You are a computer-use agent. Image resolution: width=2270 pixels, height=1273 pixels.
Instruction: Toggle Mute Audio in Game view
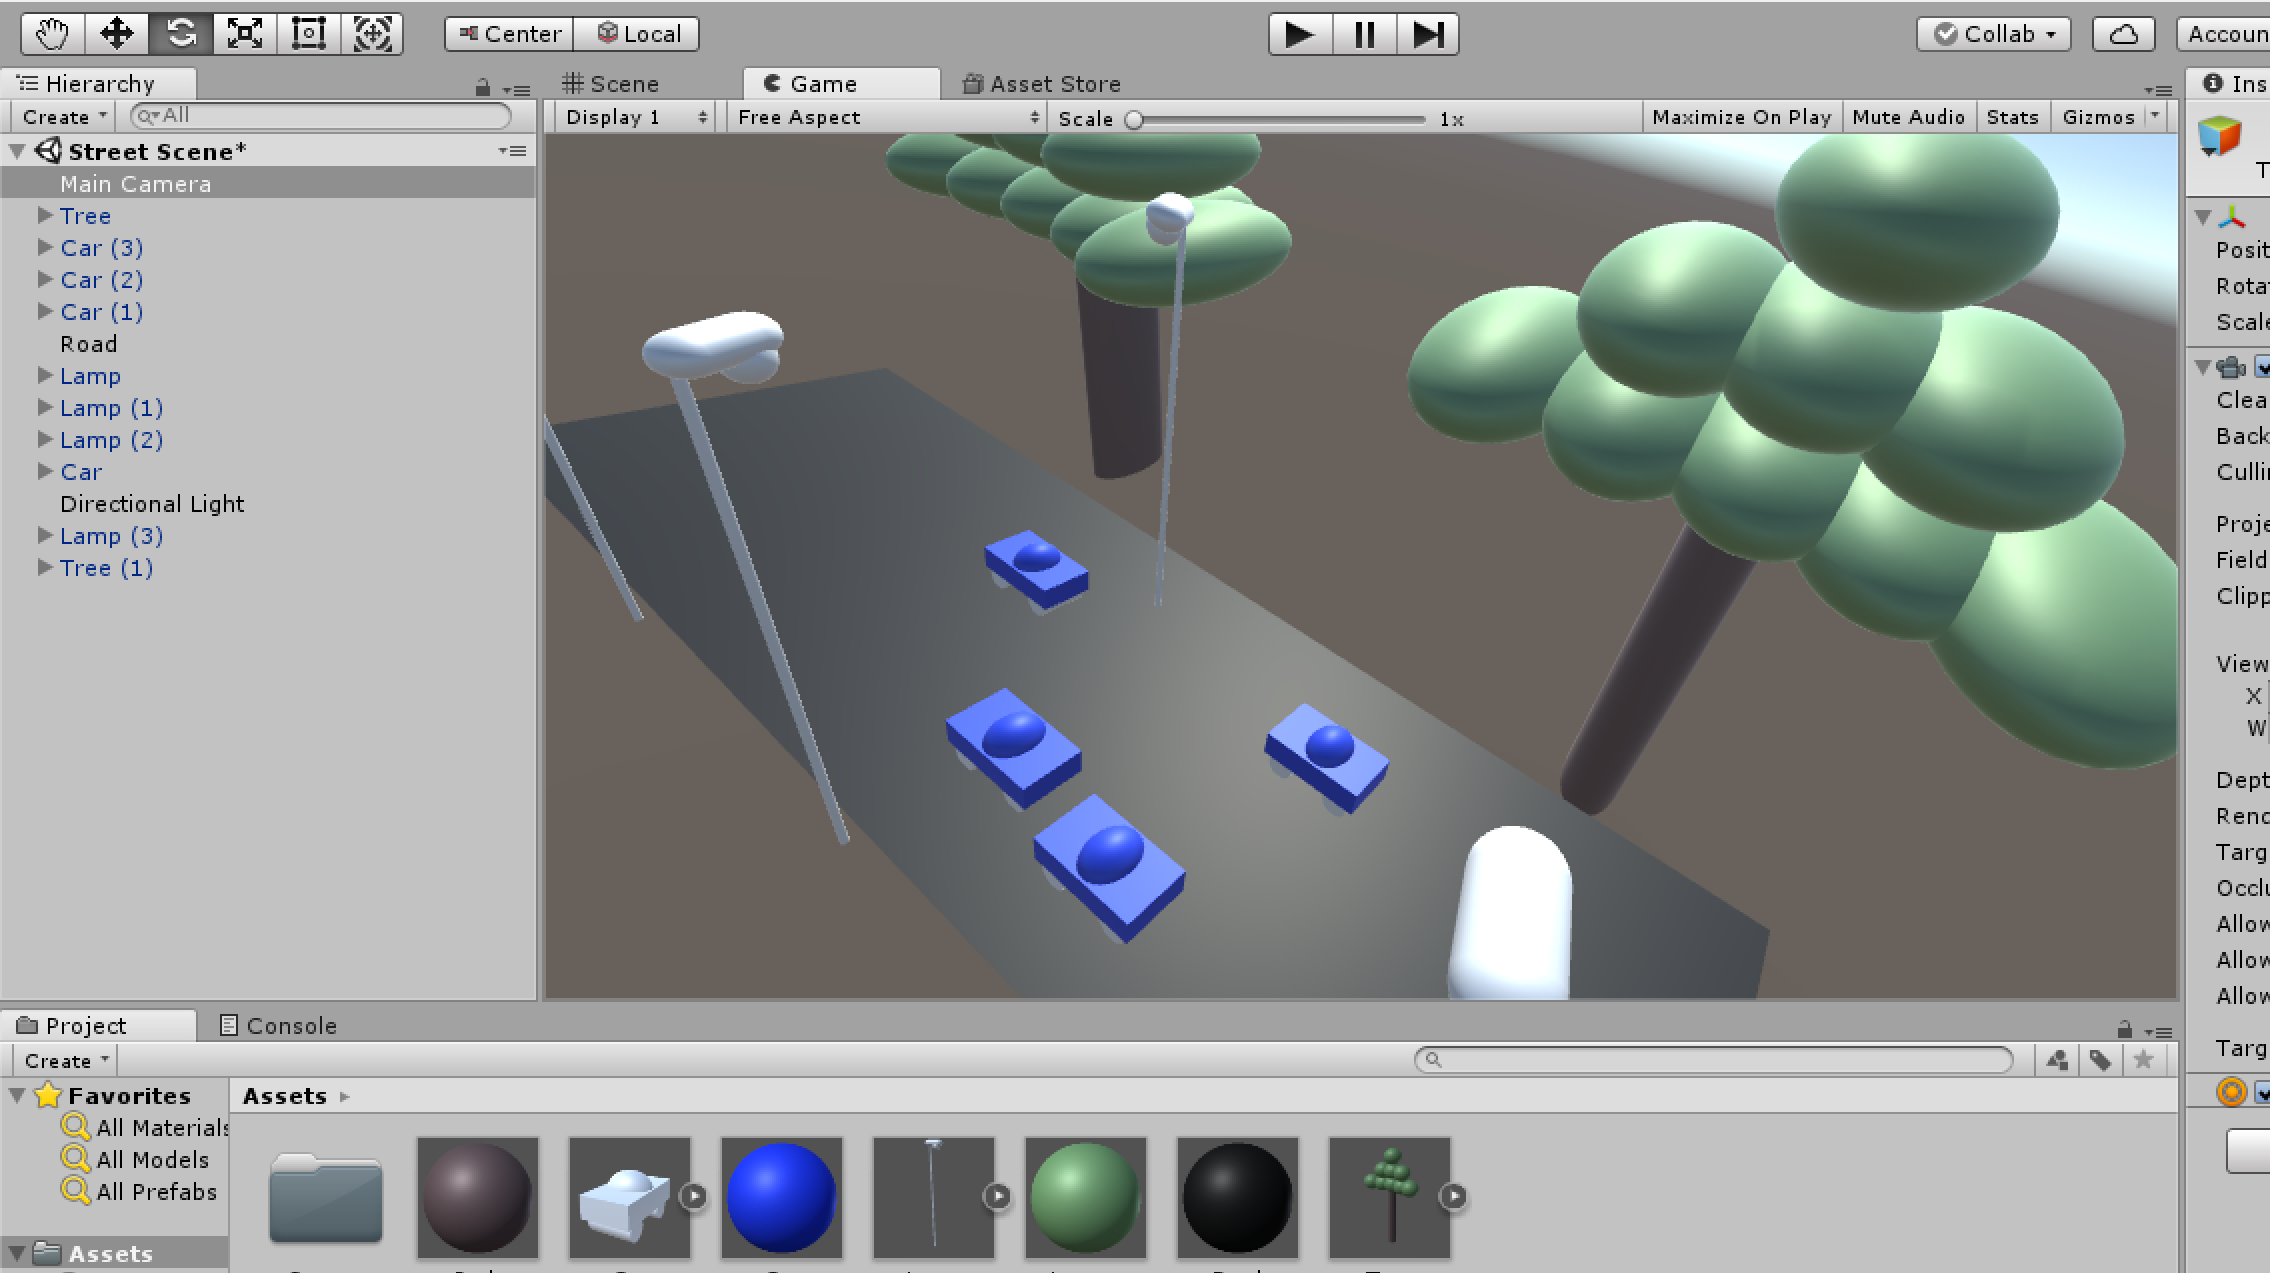[x=1908, y=117]
